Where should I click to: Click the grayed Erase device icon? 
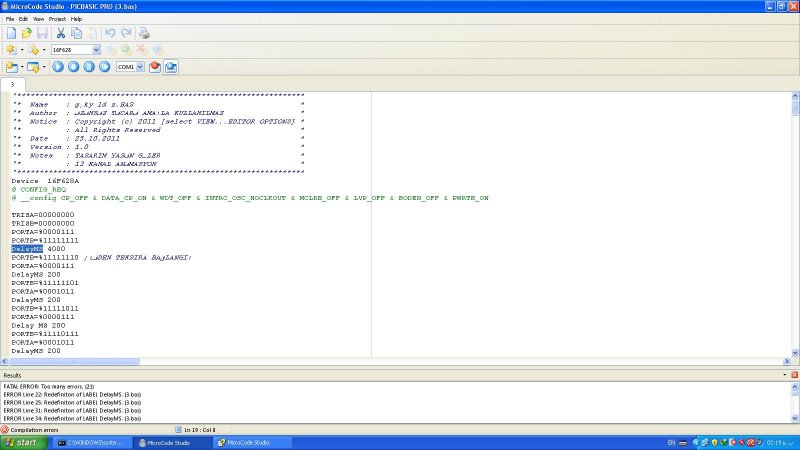[142, 49]
